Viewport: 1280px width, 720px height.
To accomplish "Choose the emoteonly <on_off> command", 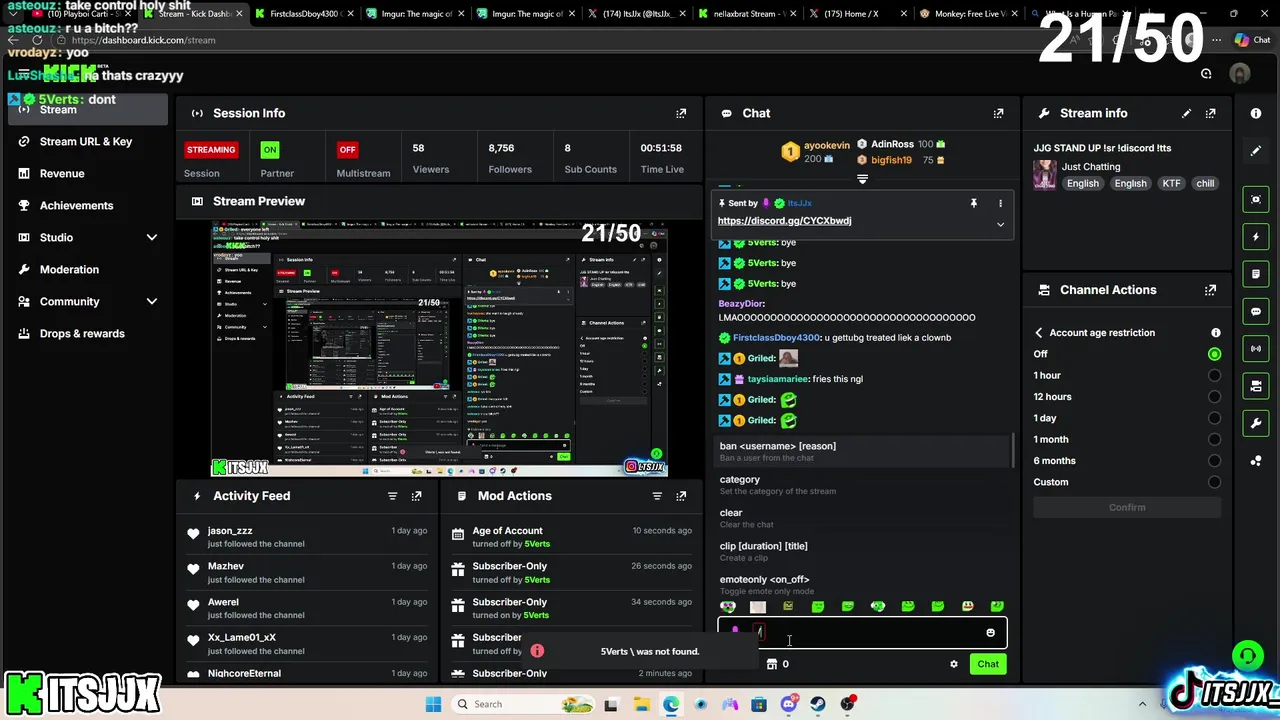I will (862, 584).
